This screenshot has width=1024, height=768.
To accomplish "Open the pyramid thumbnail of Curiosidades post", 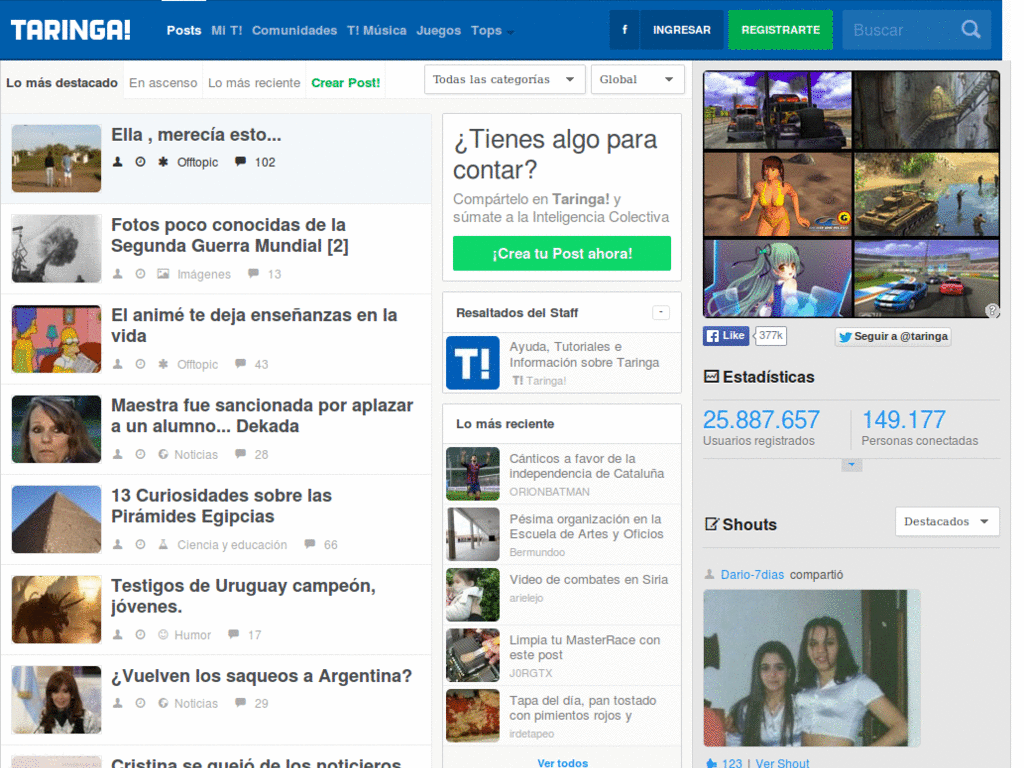I will 56,519.
